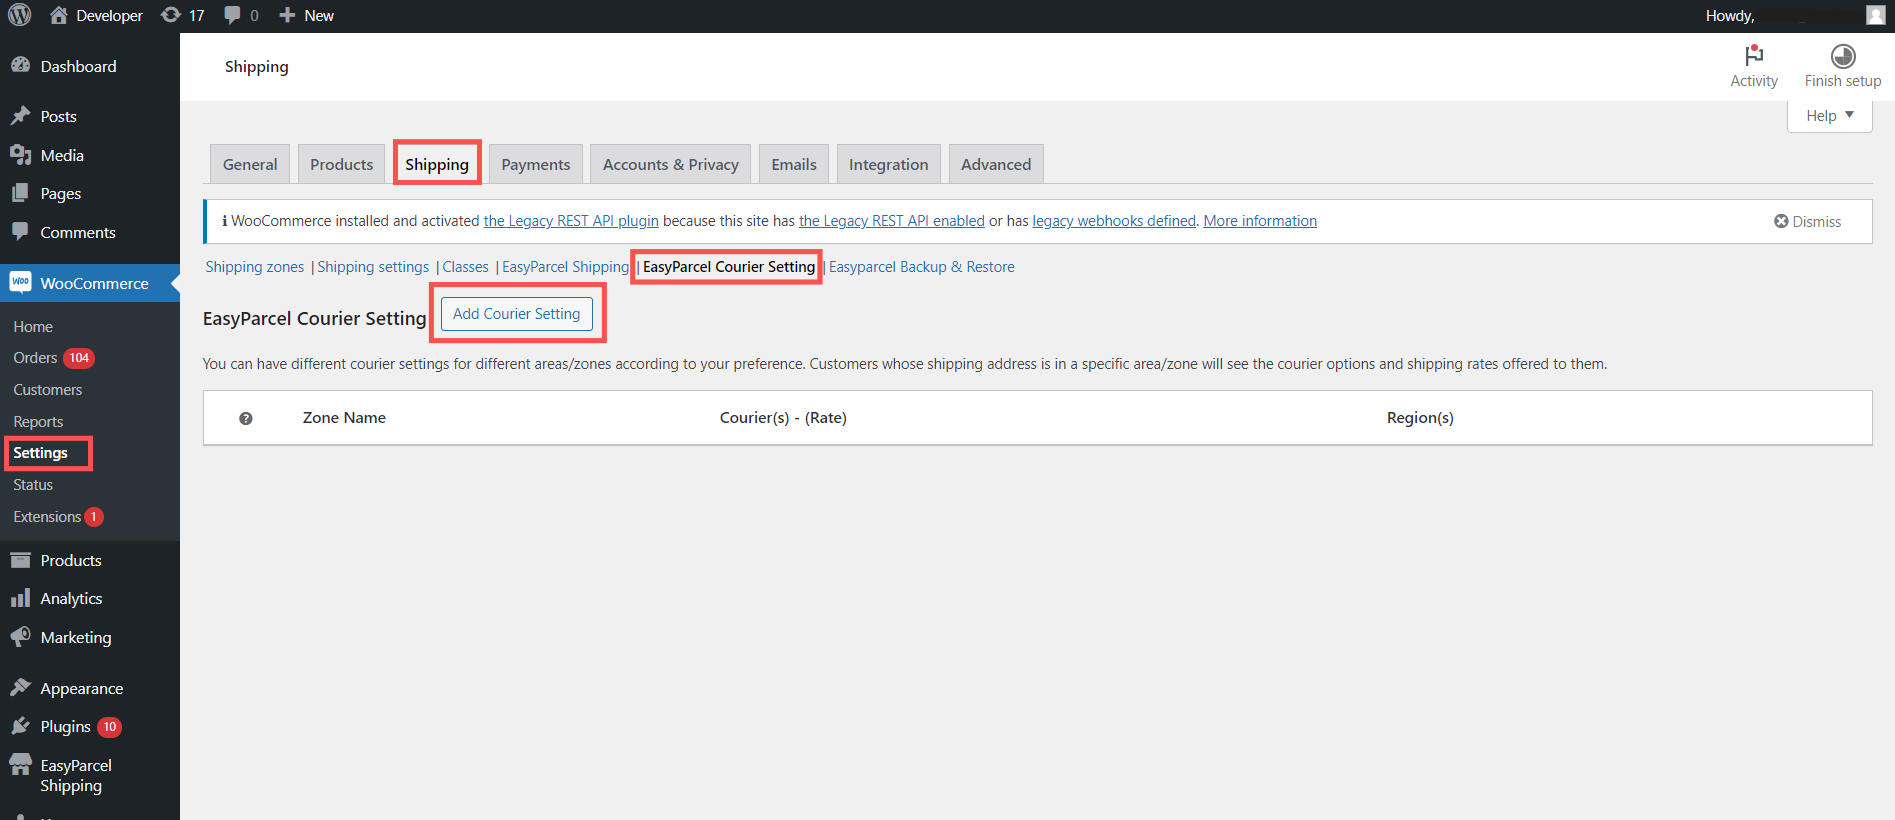Switch to the Emails tab
The width and height of the screenshot is (1895, 820).
(x=794, y=164)
